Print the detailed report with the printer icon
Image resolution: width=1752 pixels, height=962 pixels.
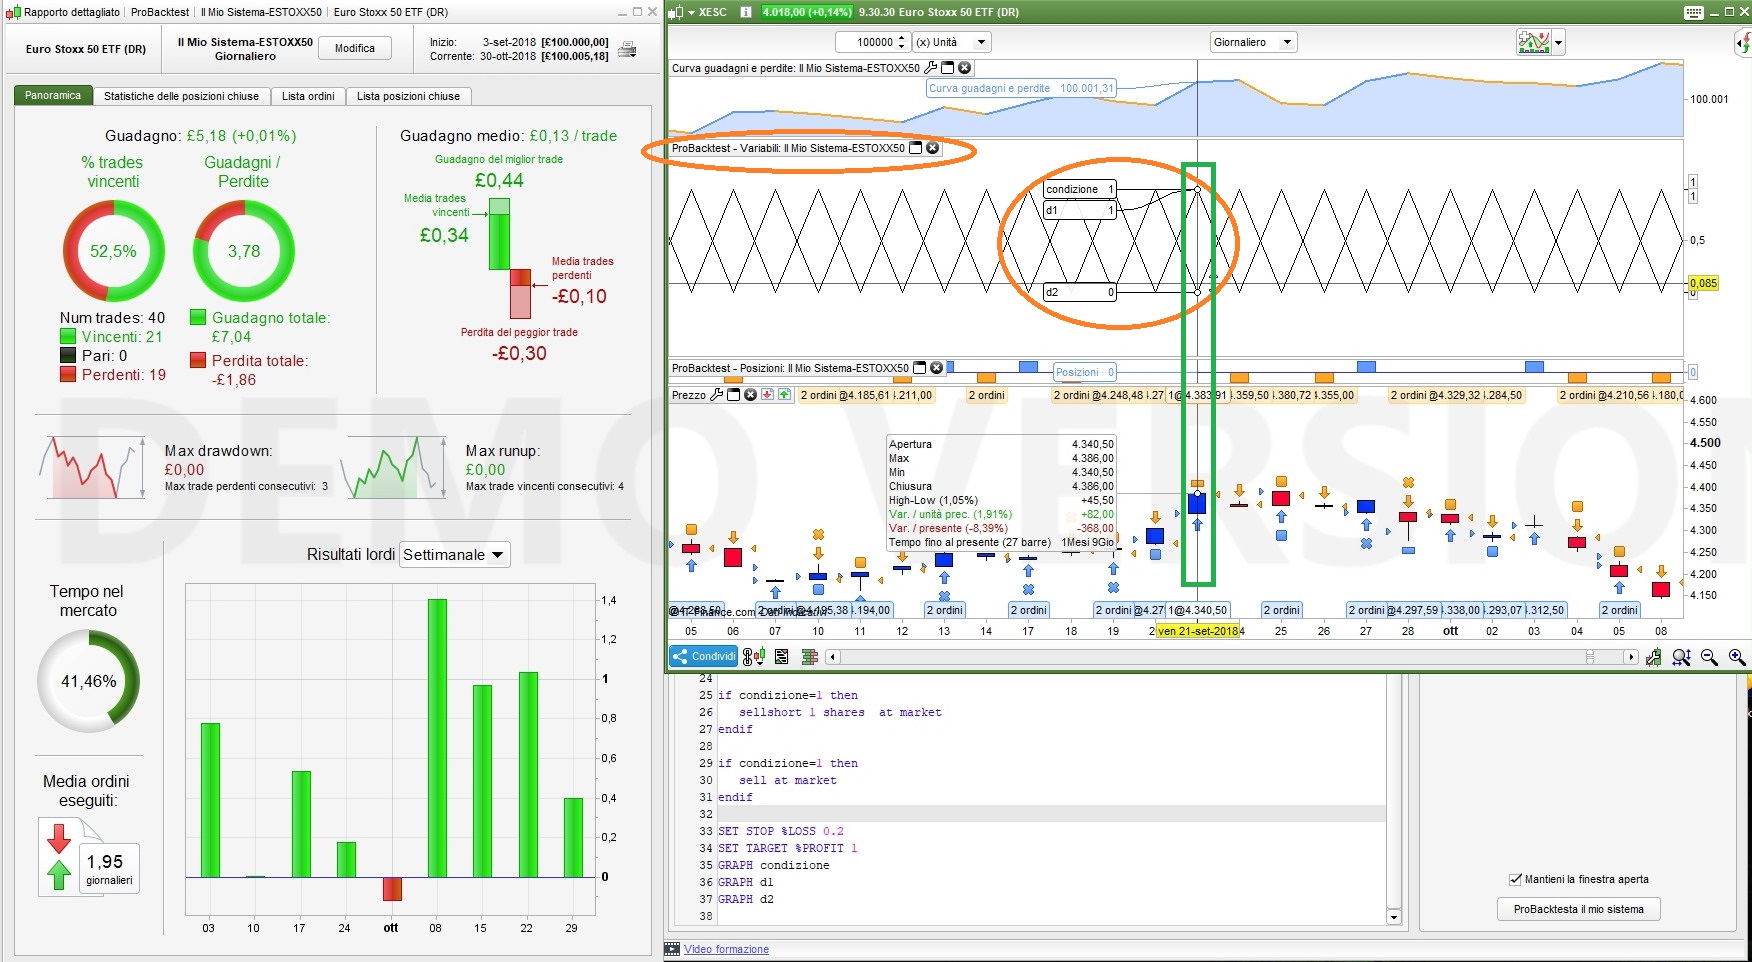click(628, 49)
